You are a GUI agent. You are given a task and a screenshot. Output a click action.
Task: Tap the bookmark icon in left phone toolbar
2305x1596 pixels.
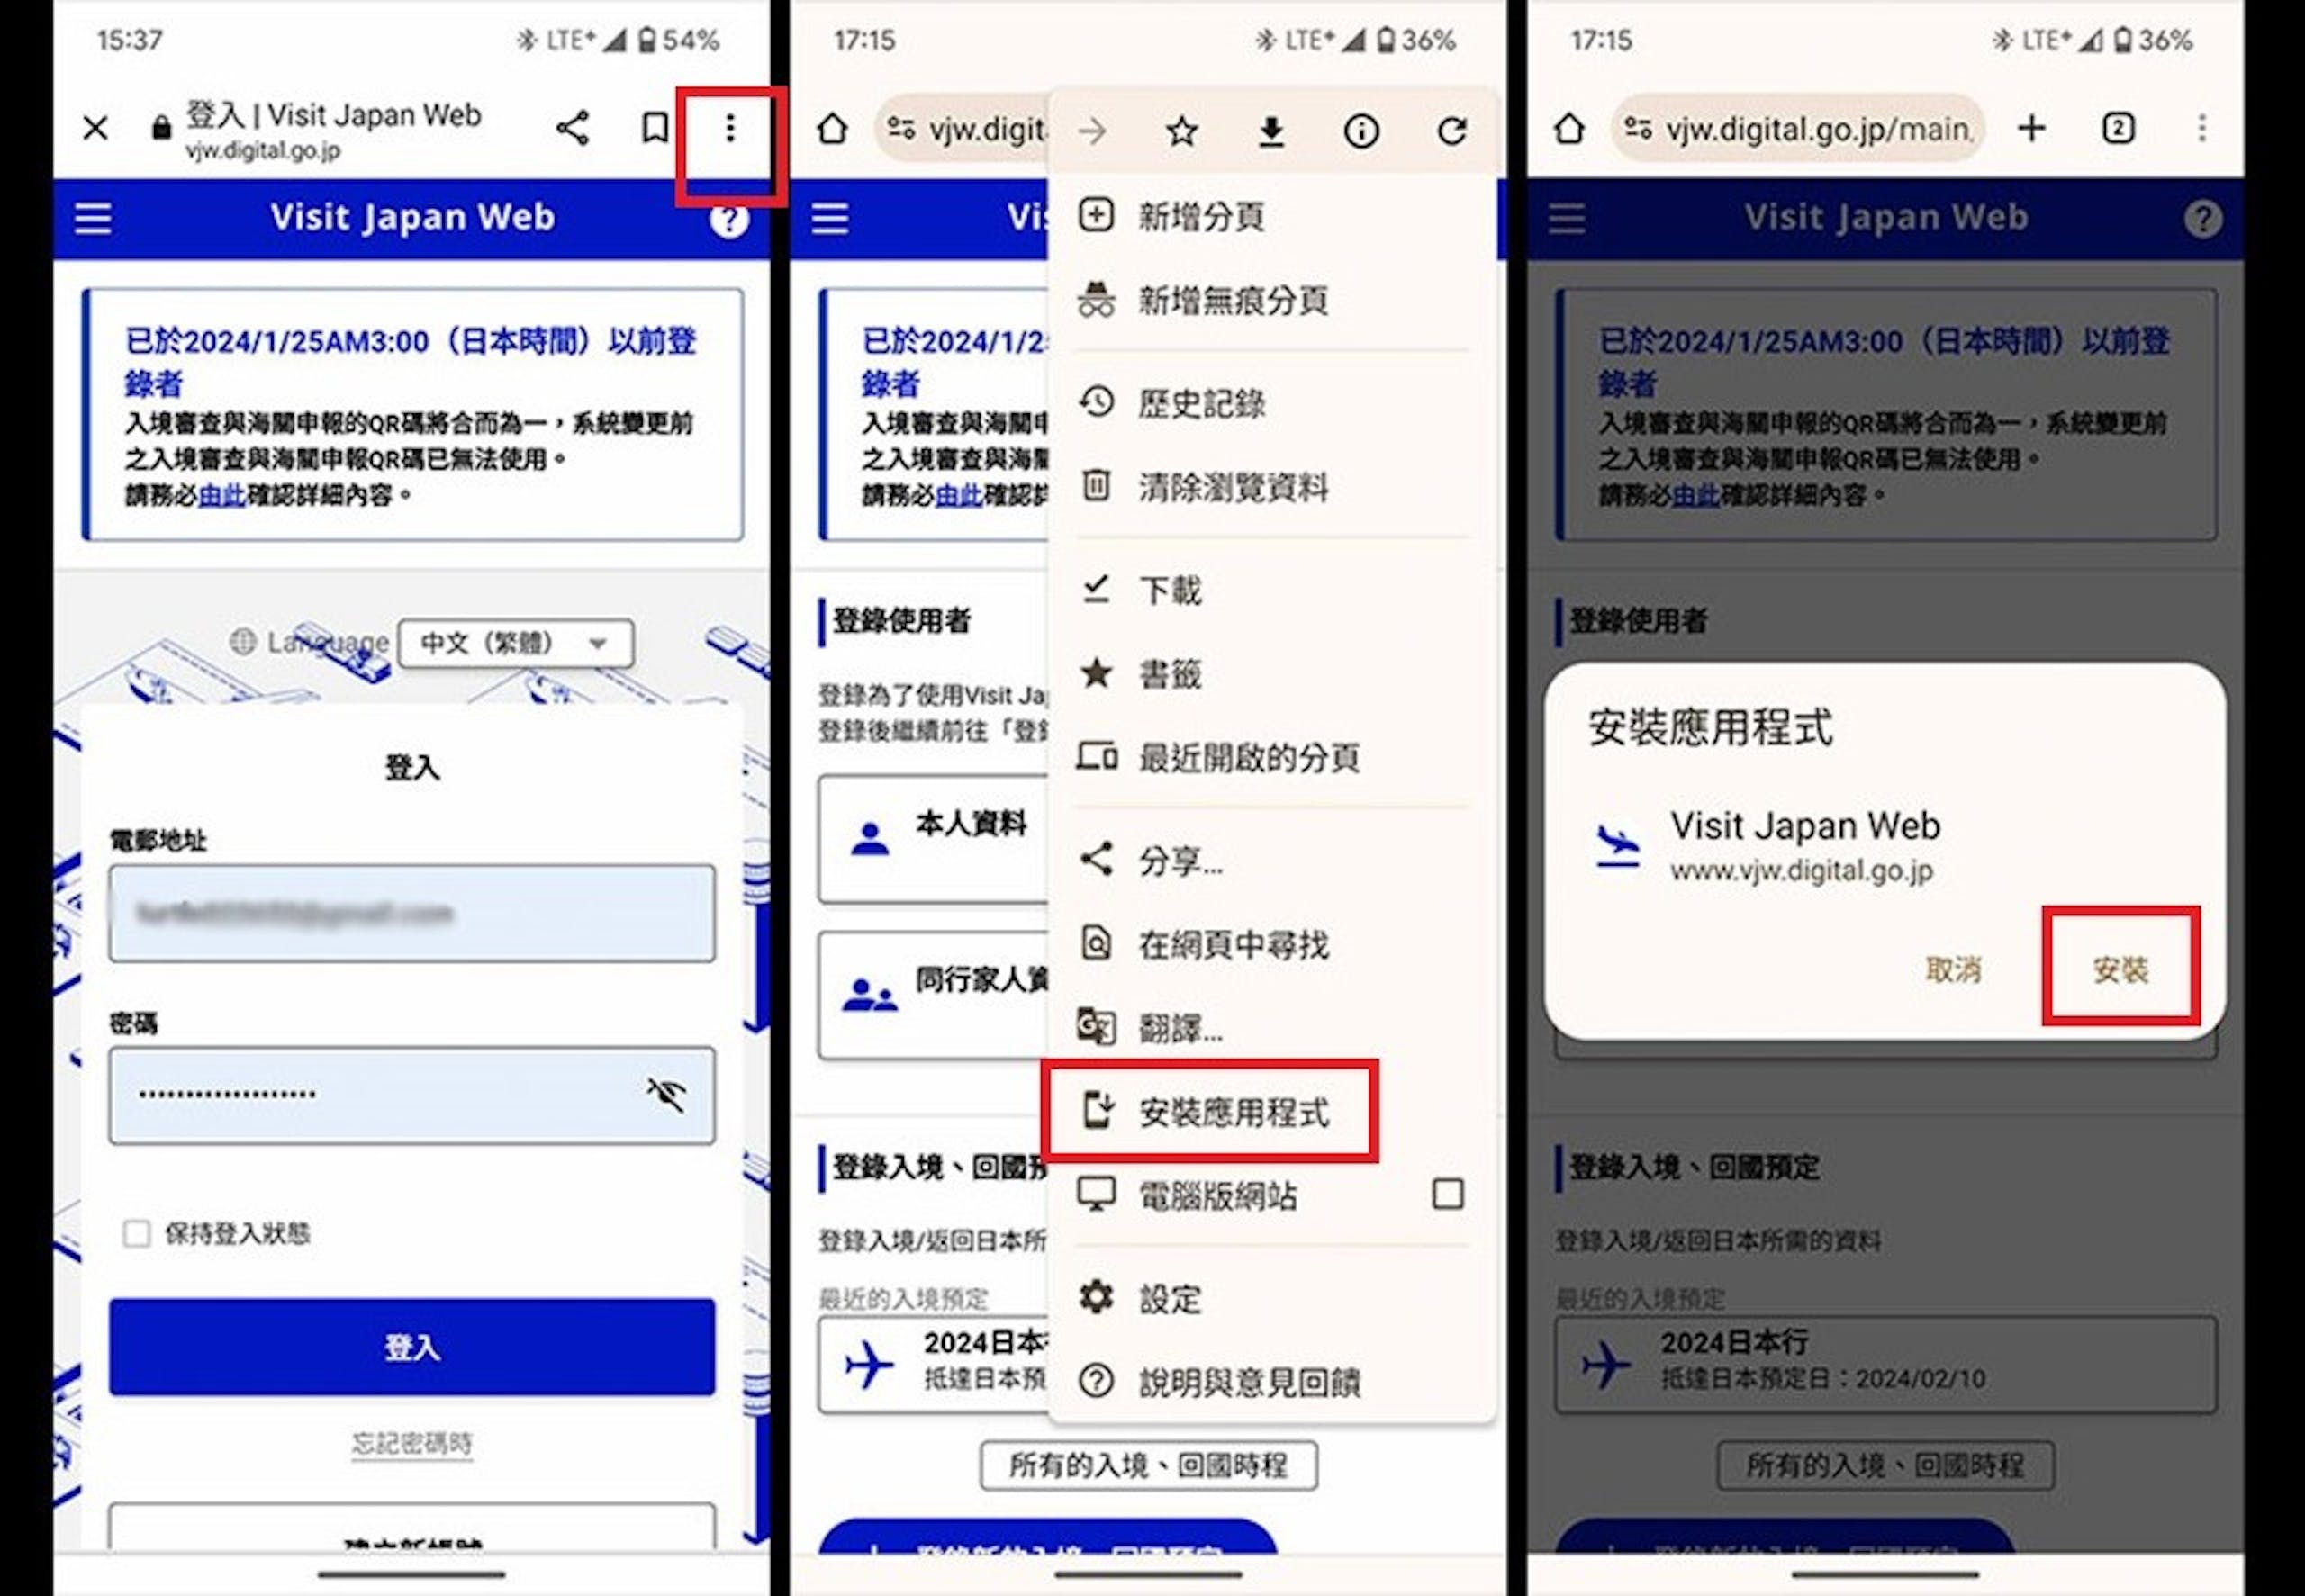point(655,128)
